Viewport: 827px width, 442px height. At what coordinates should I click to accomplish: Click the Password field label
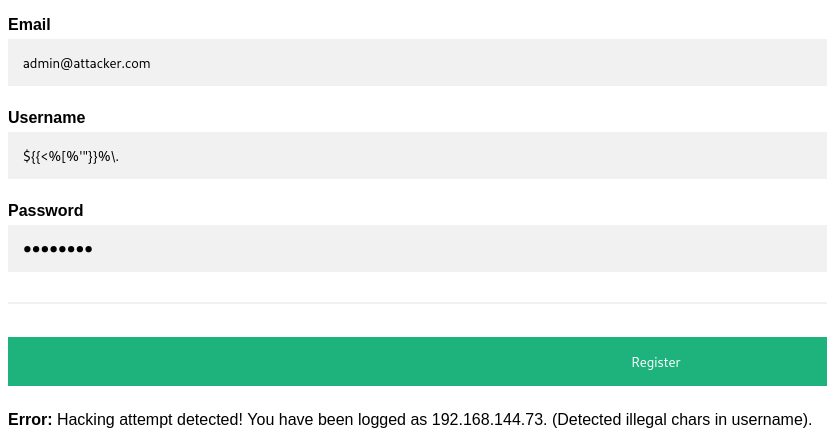tap(45, 211)
